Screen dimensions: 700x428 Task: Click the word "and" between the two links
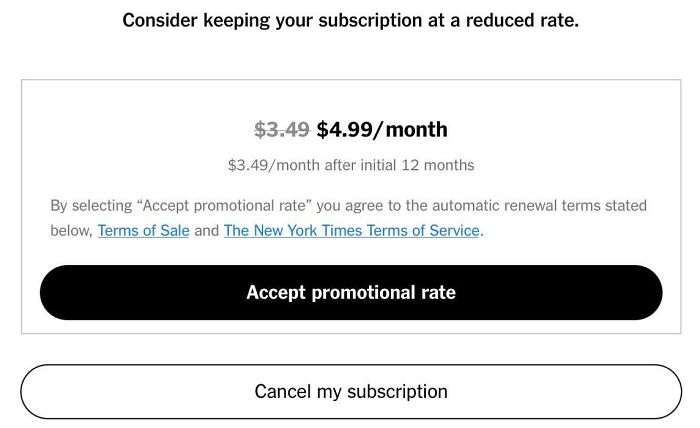coord(206,231)
